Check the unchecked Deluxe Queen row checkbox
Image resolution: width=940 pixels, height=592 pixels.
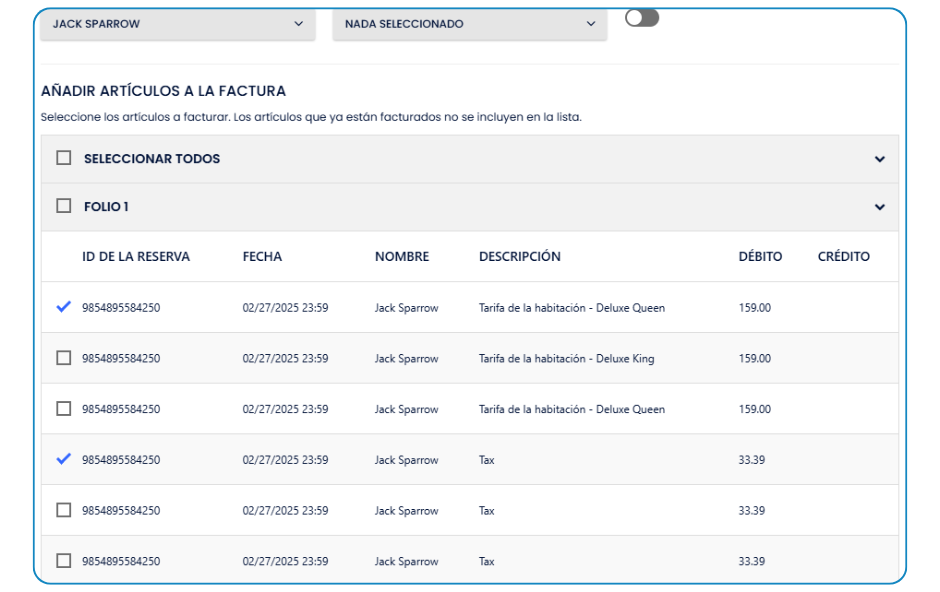click(64, 409)
